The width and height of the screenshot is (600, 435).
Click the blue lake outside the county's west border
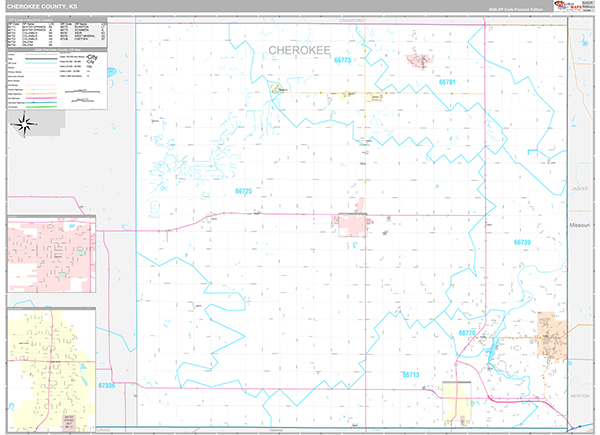point(111,72)
